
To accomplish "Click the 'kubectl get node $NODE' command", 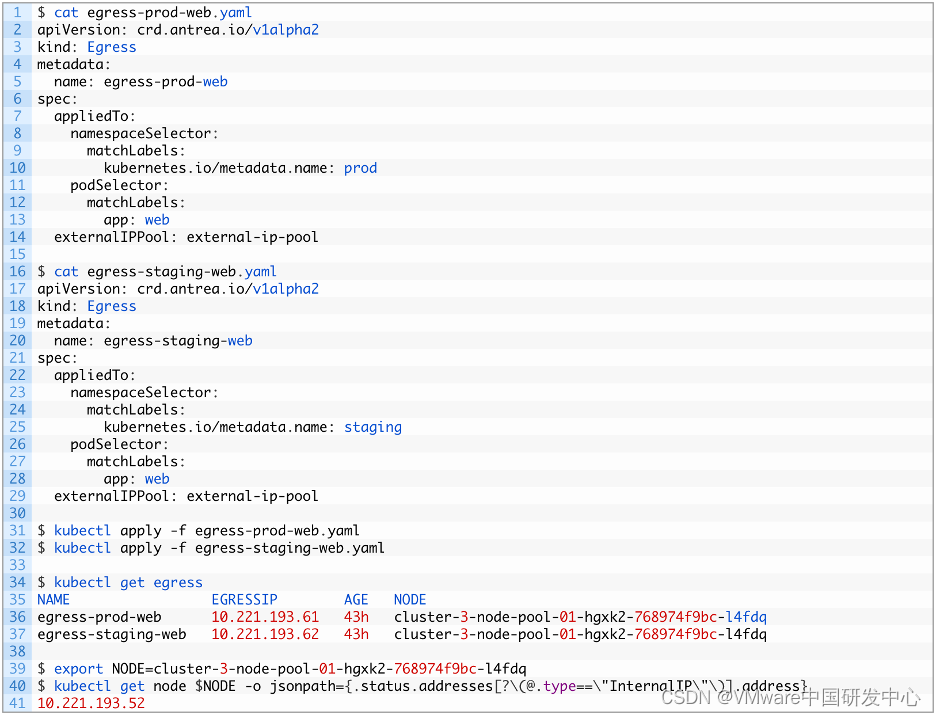I will (x=430, y=686).
